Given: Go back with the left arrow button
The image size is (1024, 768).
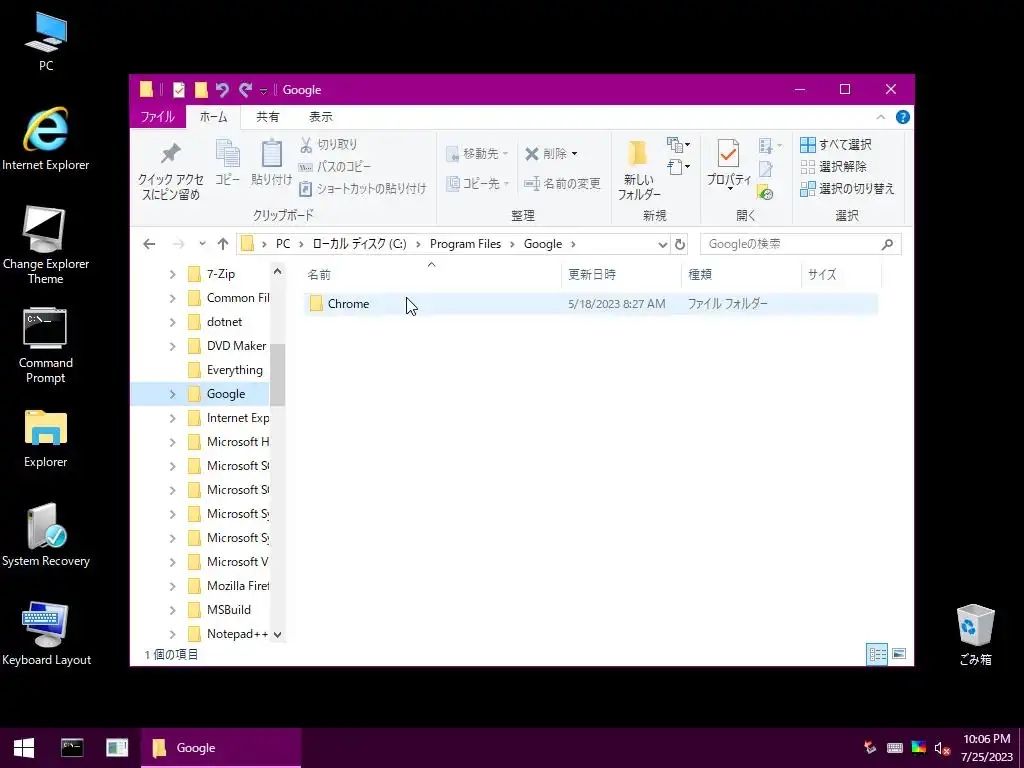Looking at the screenshot, I should 150,244.
